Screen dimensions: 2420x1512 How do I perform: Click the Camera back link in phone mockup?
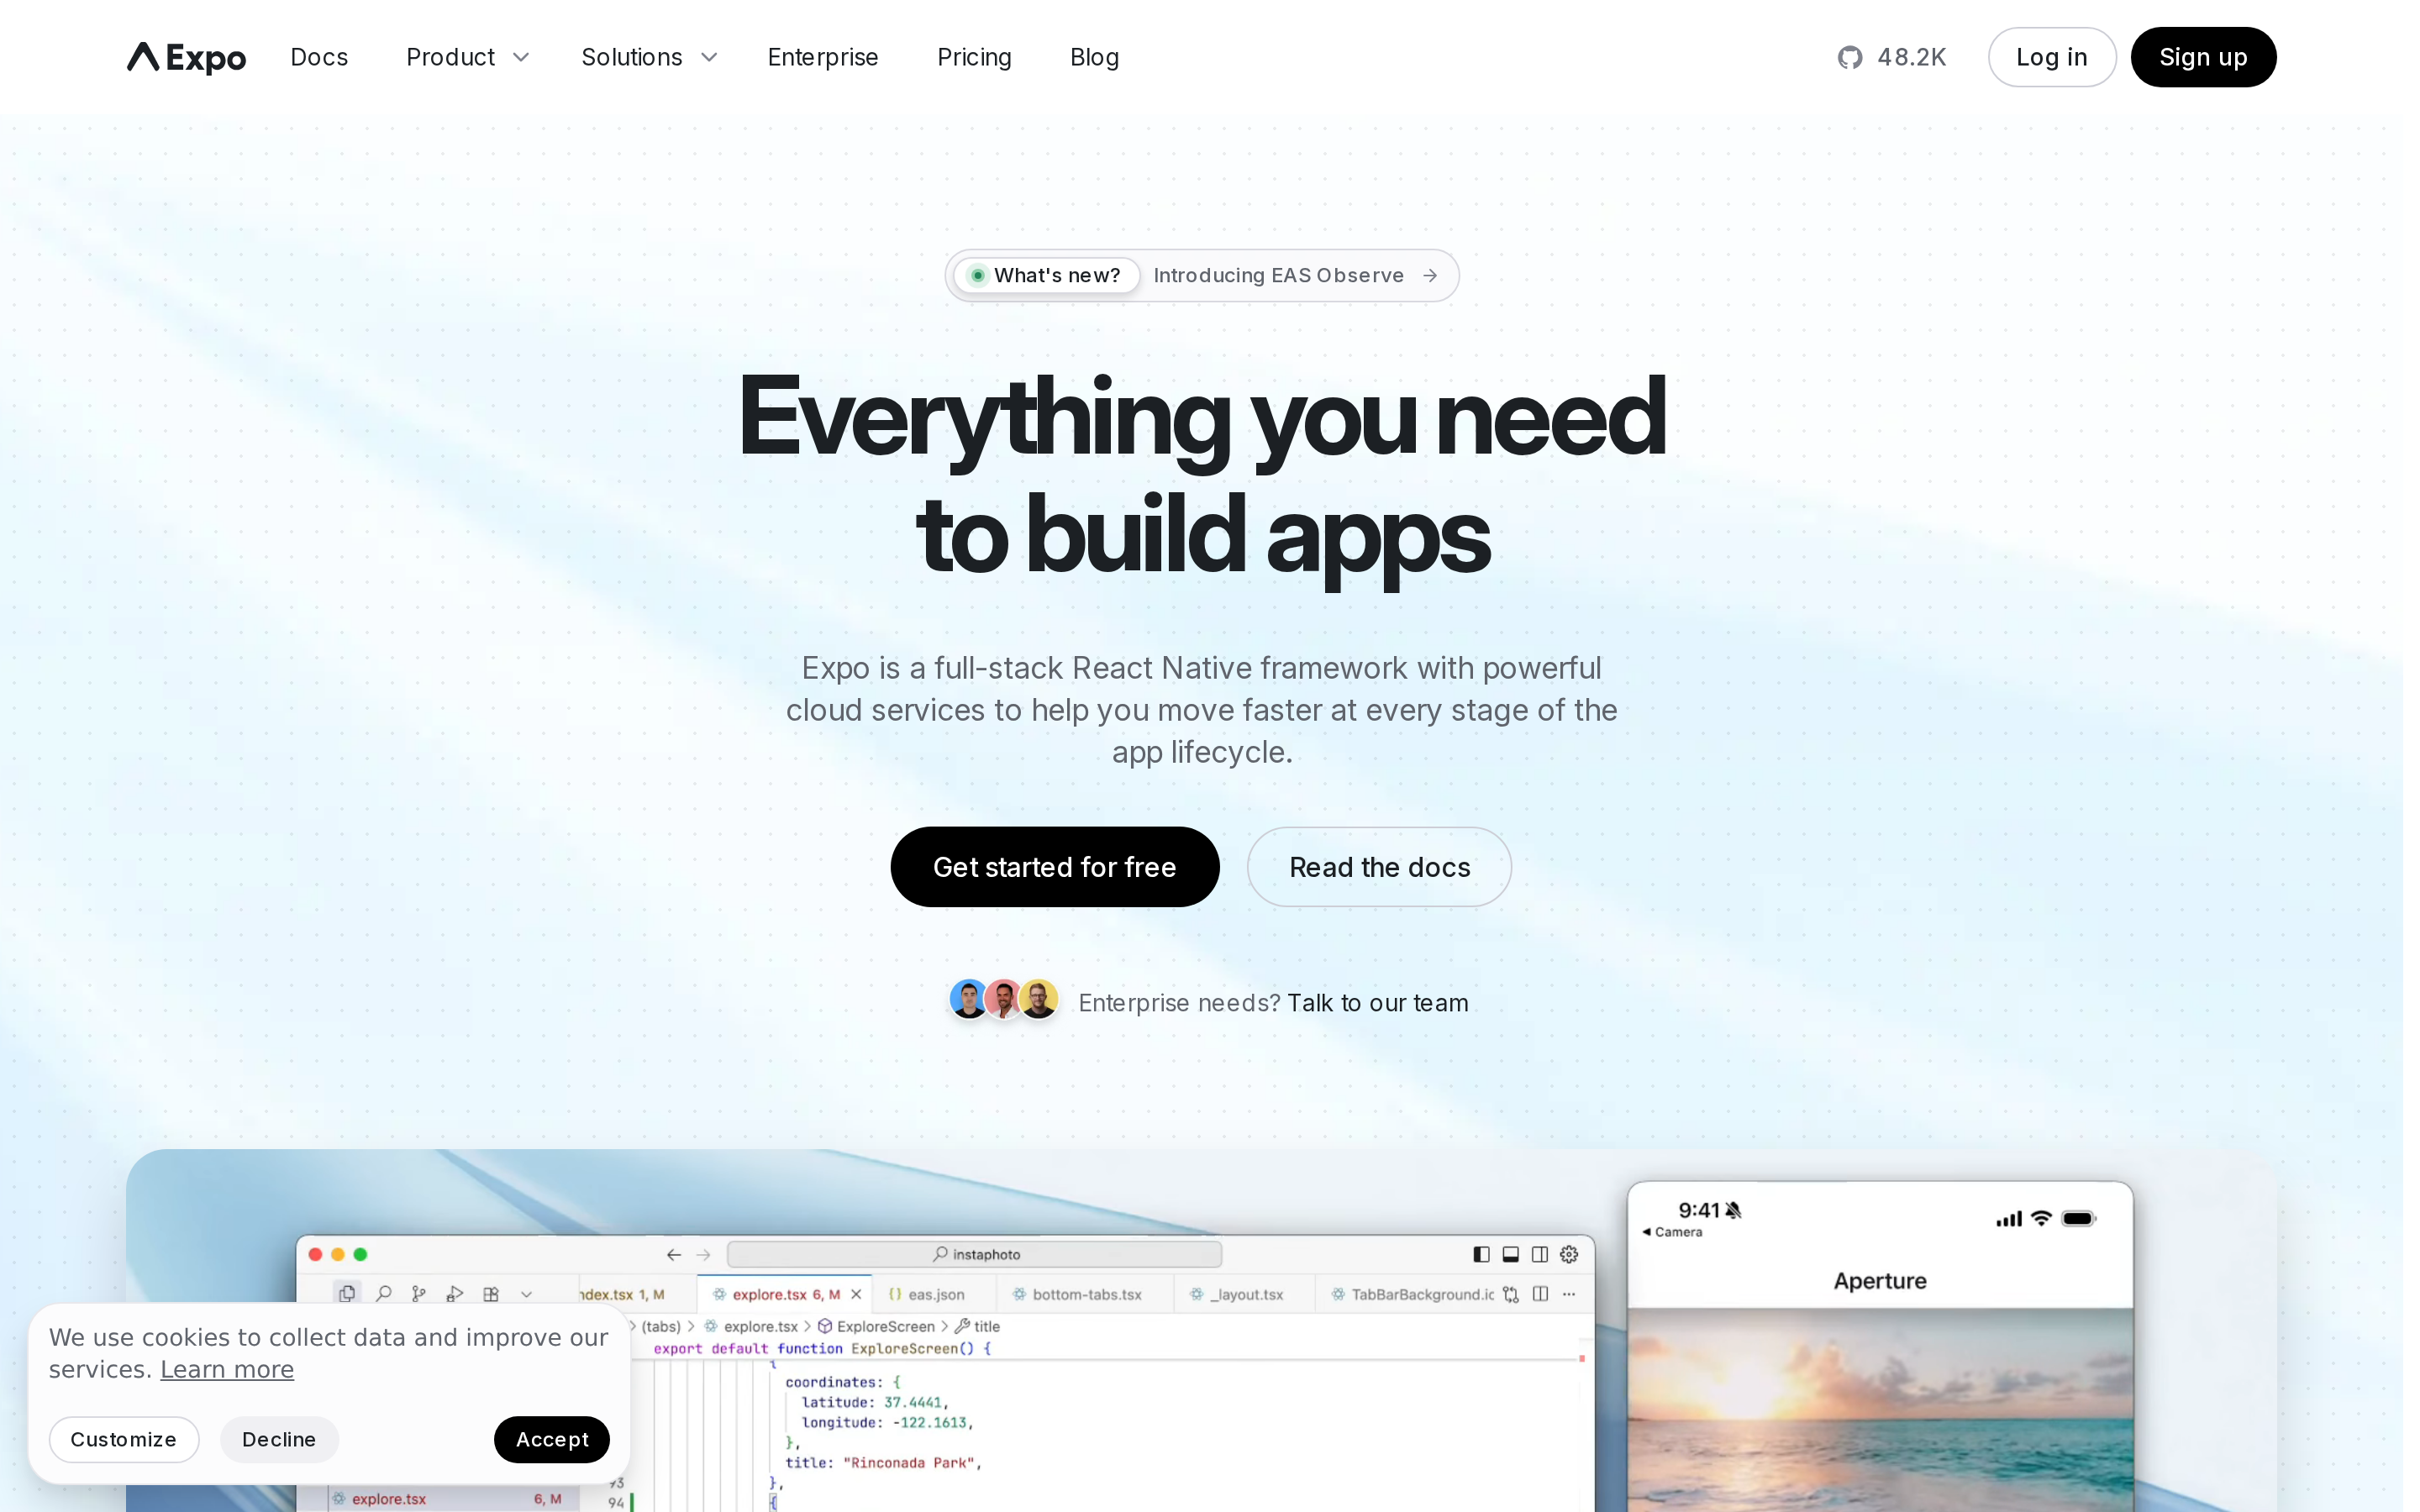click(1672, 1232)
